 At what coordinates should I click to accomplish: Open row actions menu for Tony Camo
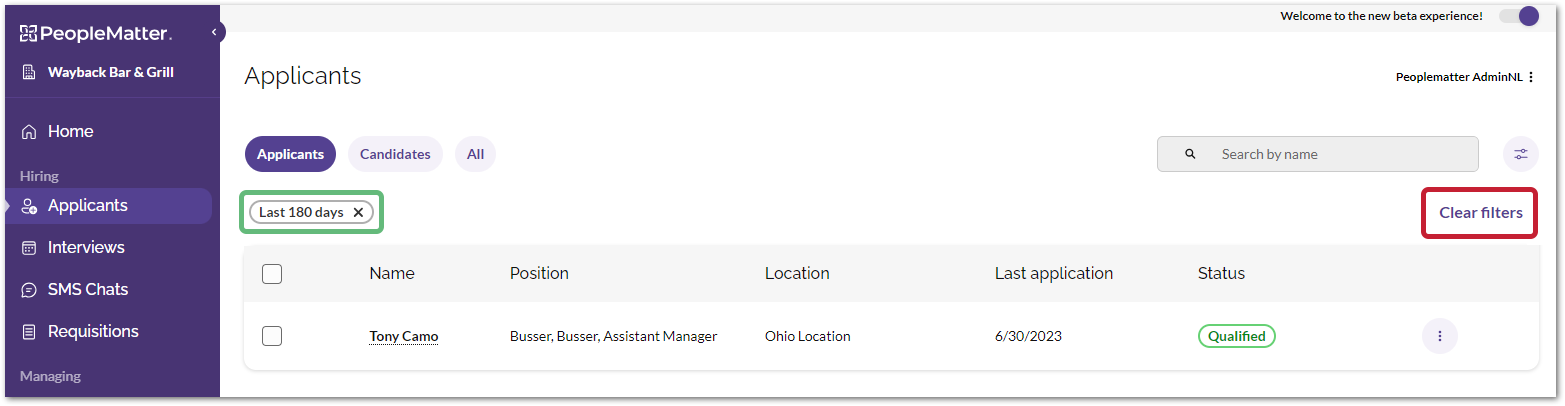[x=1439, y=336]
